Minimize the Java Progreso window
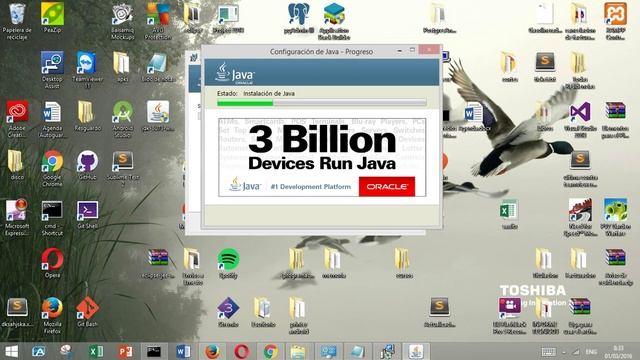This screenshot has width=640, height=360. tap(399, 51)
